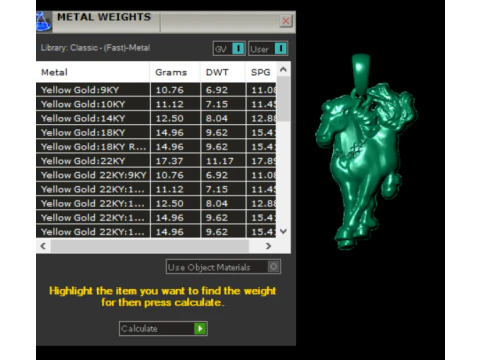Click the table's scroll down arrow
This screenshot has height=360, width=480.
(283, 231)
